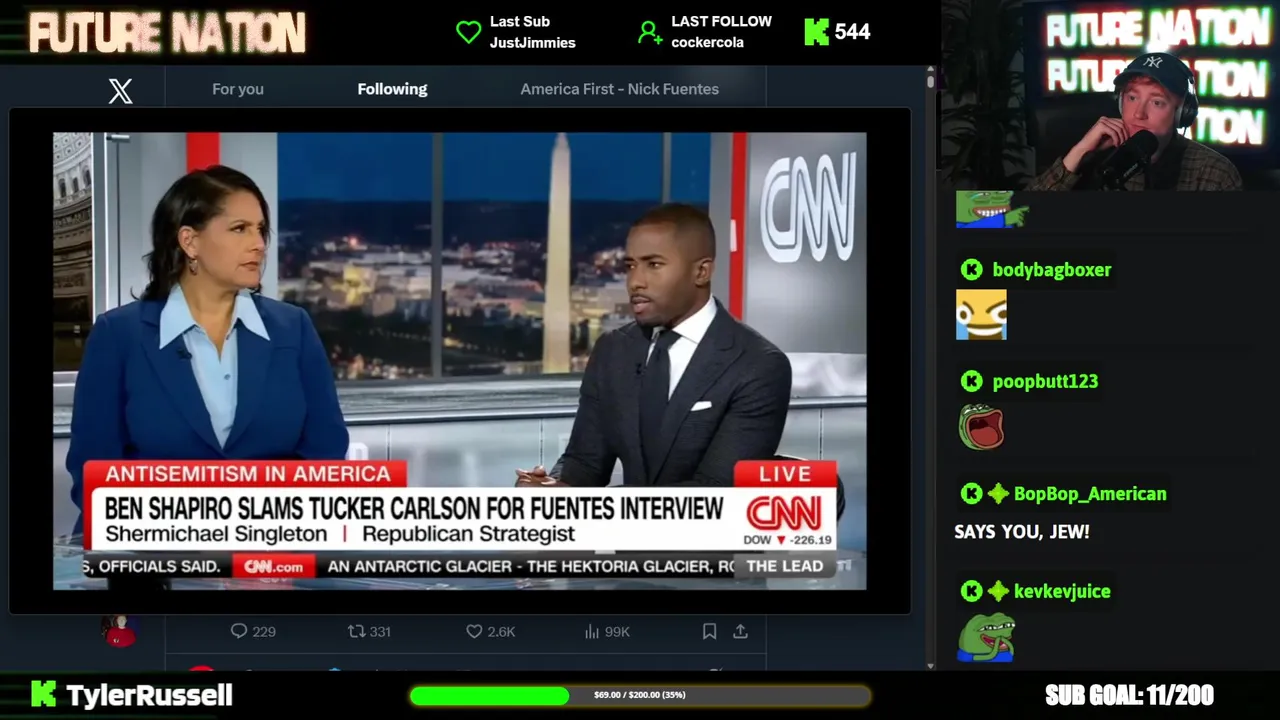Screen dimensions: 1280x720
Task: Click username kevkevjuice in chat
Action: [x=1062, y=592]
